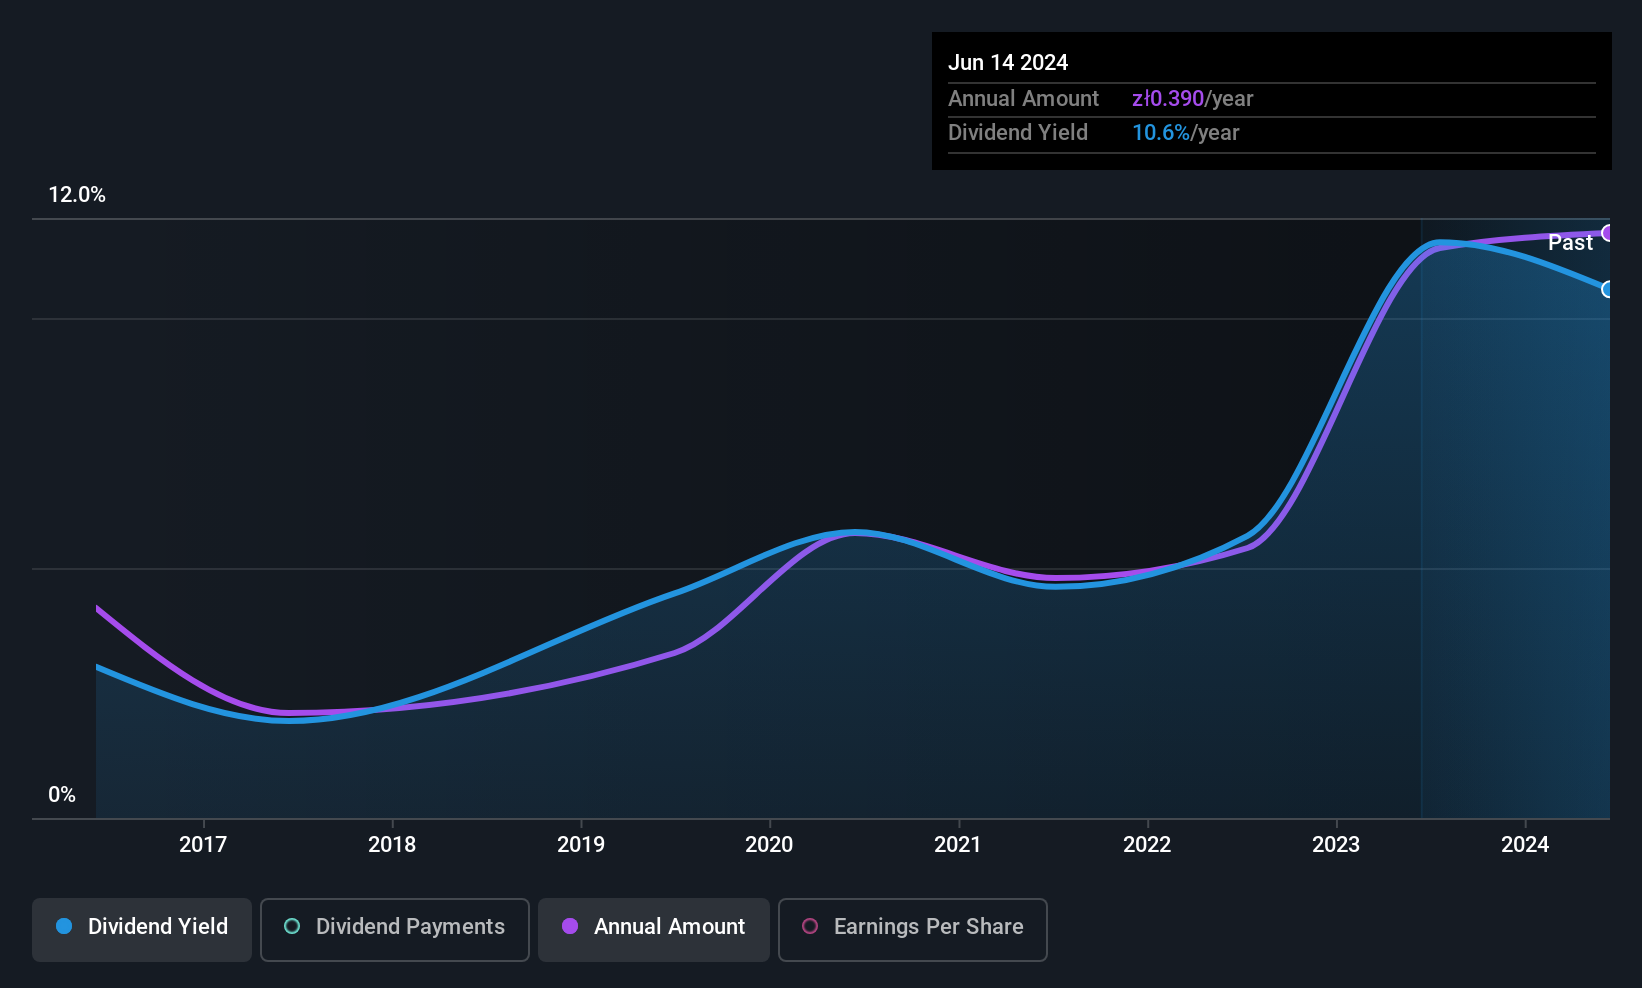Screen dimensions: 1642x988
Task: Click the 10.6%/year yield value
Action: coord(1185,133)
